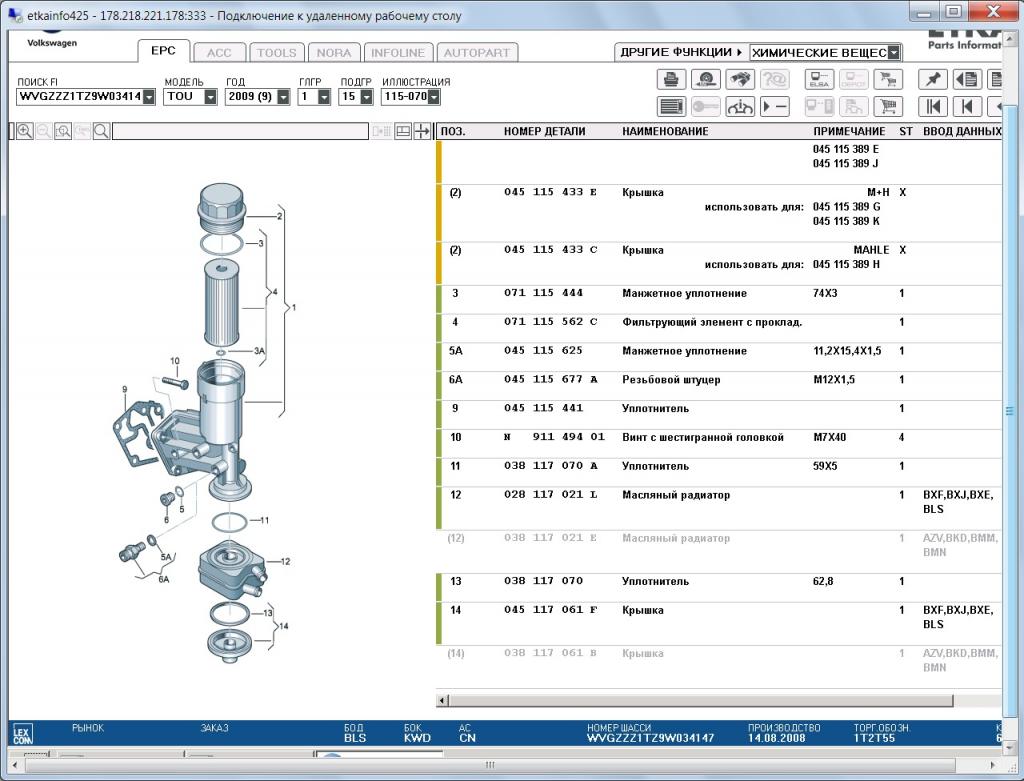Click the printer icon in the toolbar
Viewport: 1024px width, 781px height.
[x=671, y=80]
